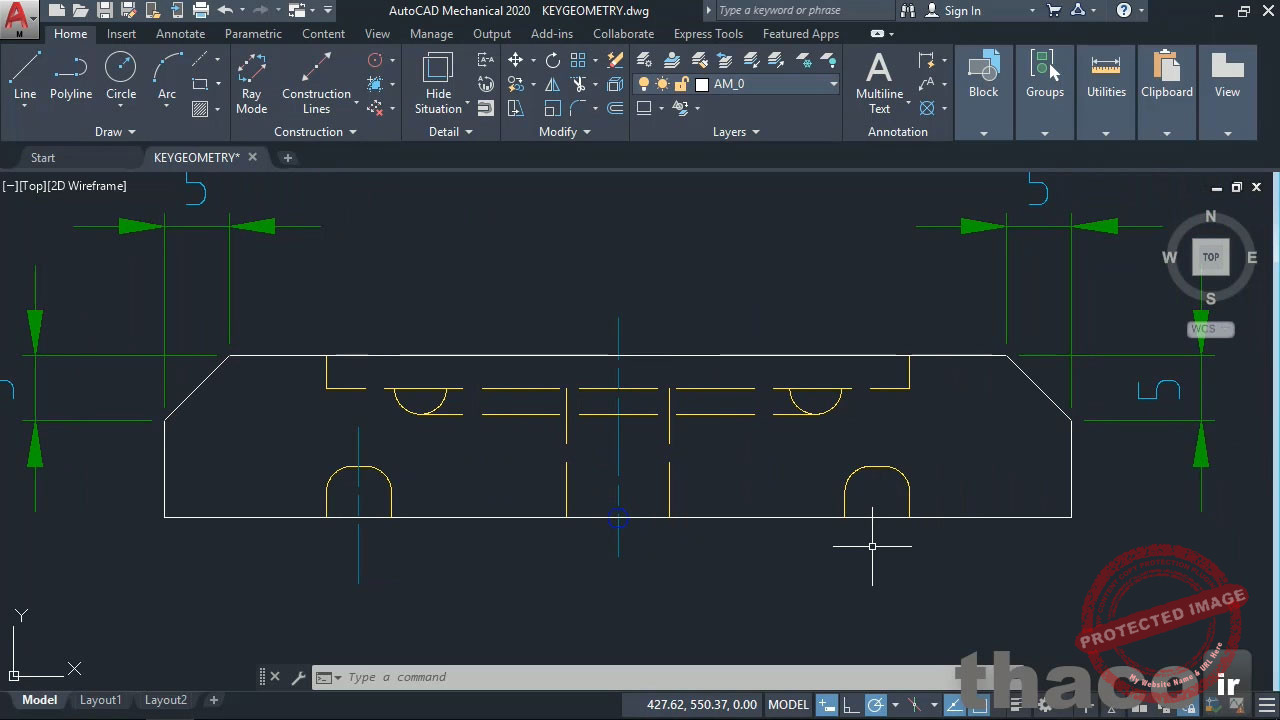
Task: Select the Move tool in Modify panel
Action: 515,60
